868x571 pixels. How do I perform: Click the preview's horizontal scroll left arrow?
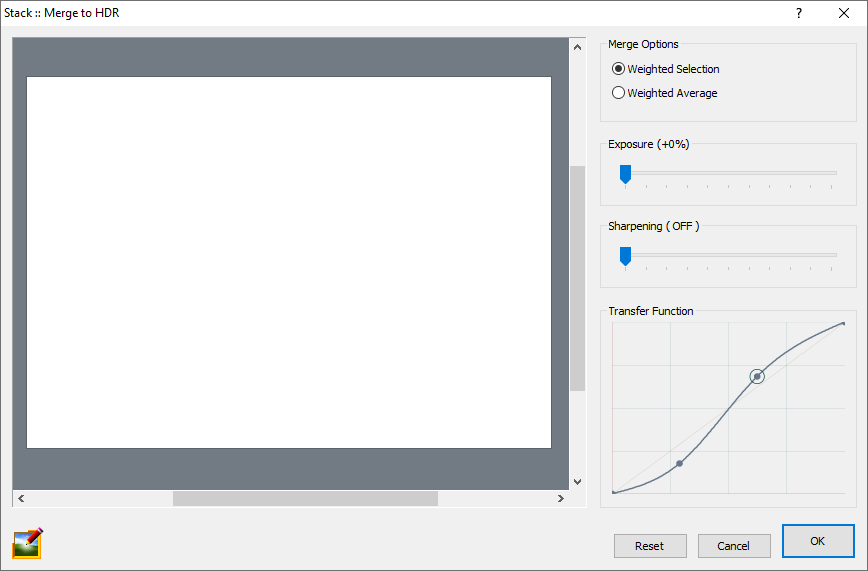coord(21,498)
